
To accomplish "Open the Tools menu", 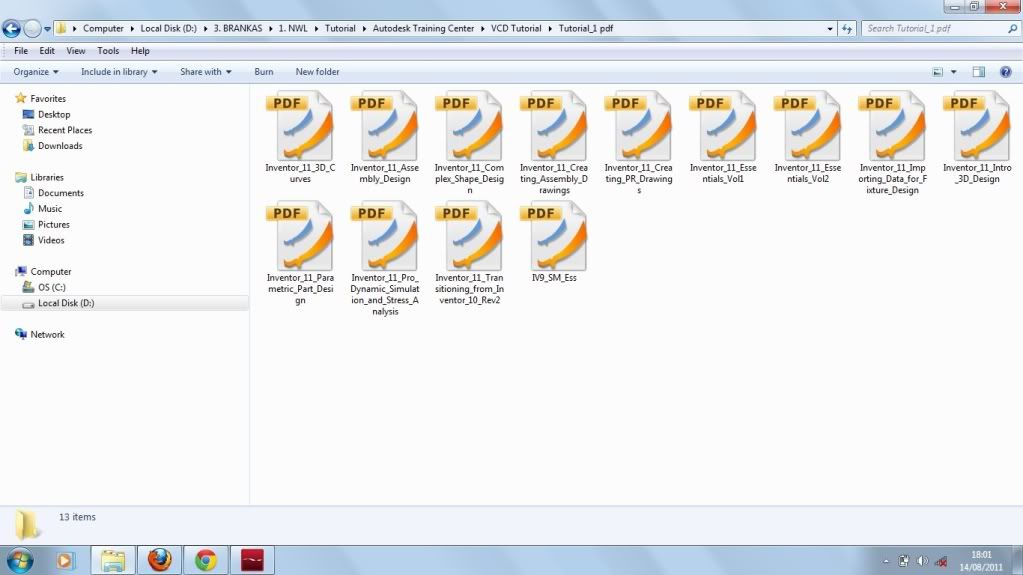I will coord(108,51).
